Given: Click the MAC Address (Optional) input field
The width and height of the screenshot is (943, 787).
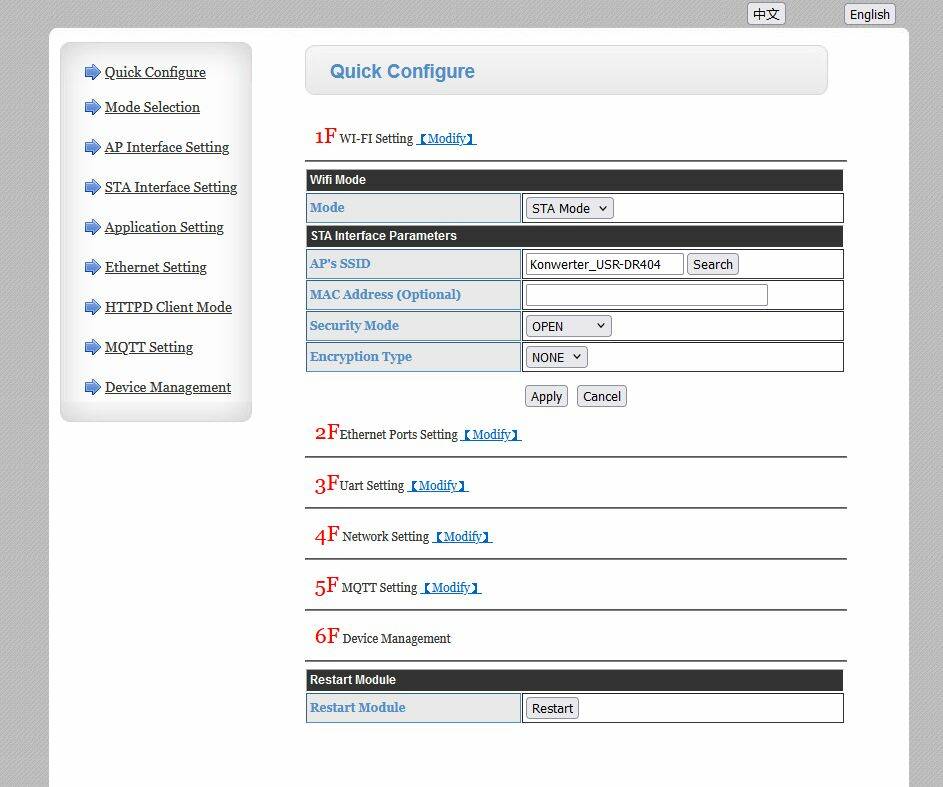Looking at the screenshot, I should 647,295.
